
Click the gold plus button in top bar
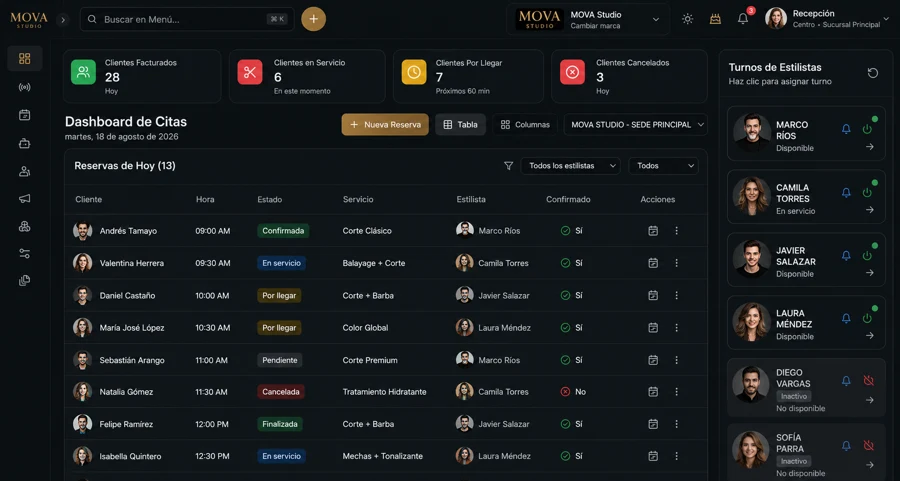coord(313,19)
